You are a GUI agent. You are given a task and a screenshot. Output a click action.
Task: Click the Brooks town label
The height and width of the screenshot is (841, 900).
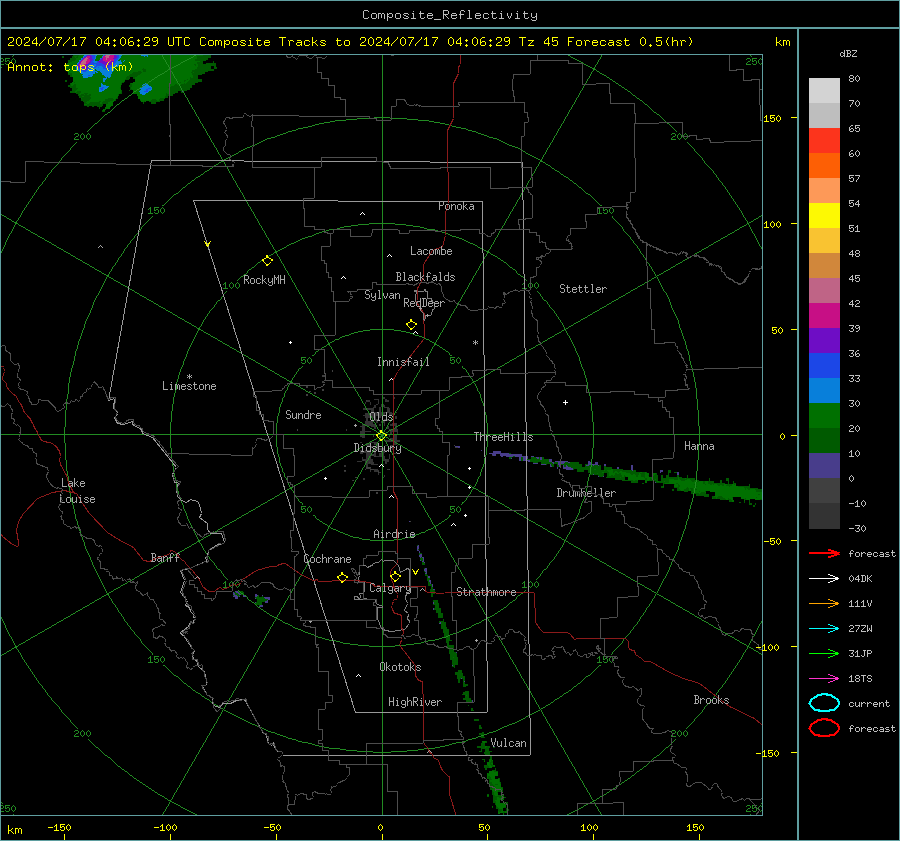(711, 700)
